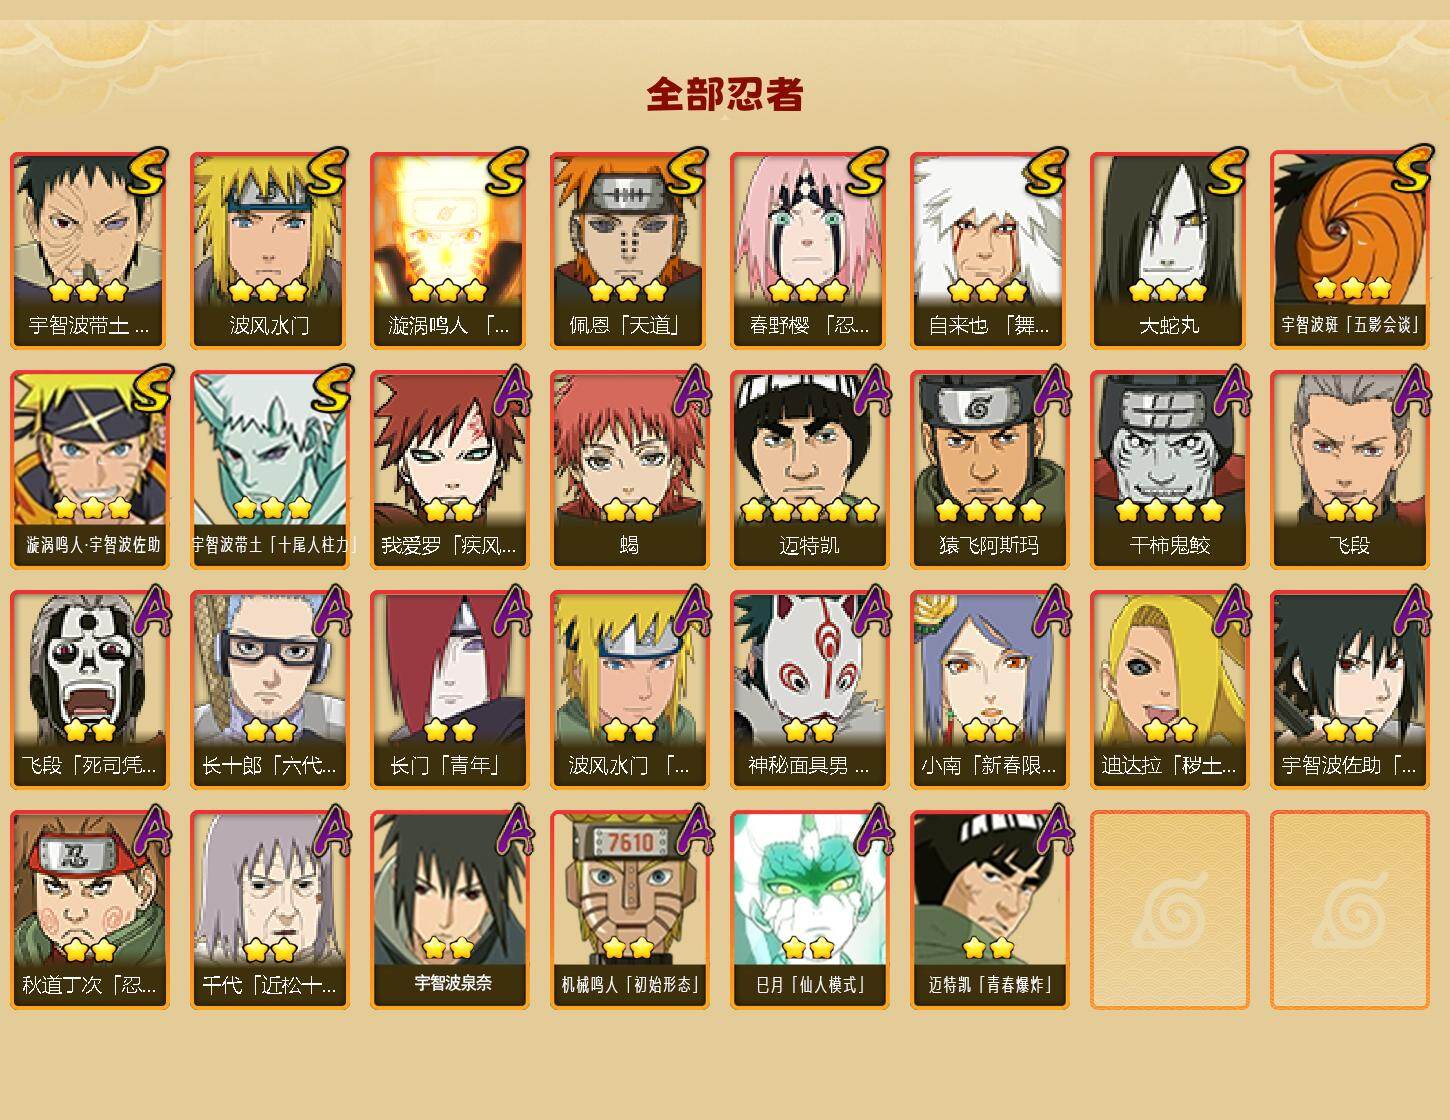This screenshot has width=1450, height=1120.
Task: Open the 佩恩「天道」 ninja card
Action: (629, 250)
